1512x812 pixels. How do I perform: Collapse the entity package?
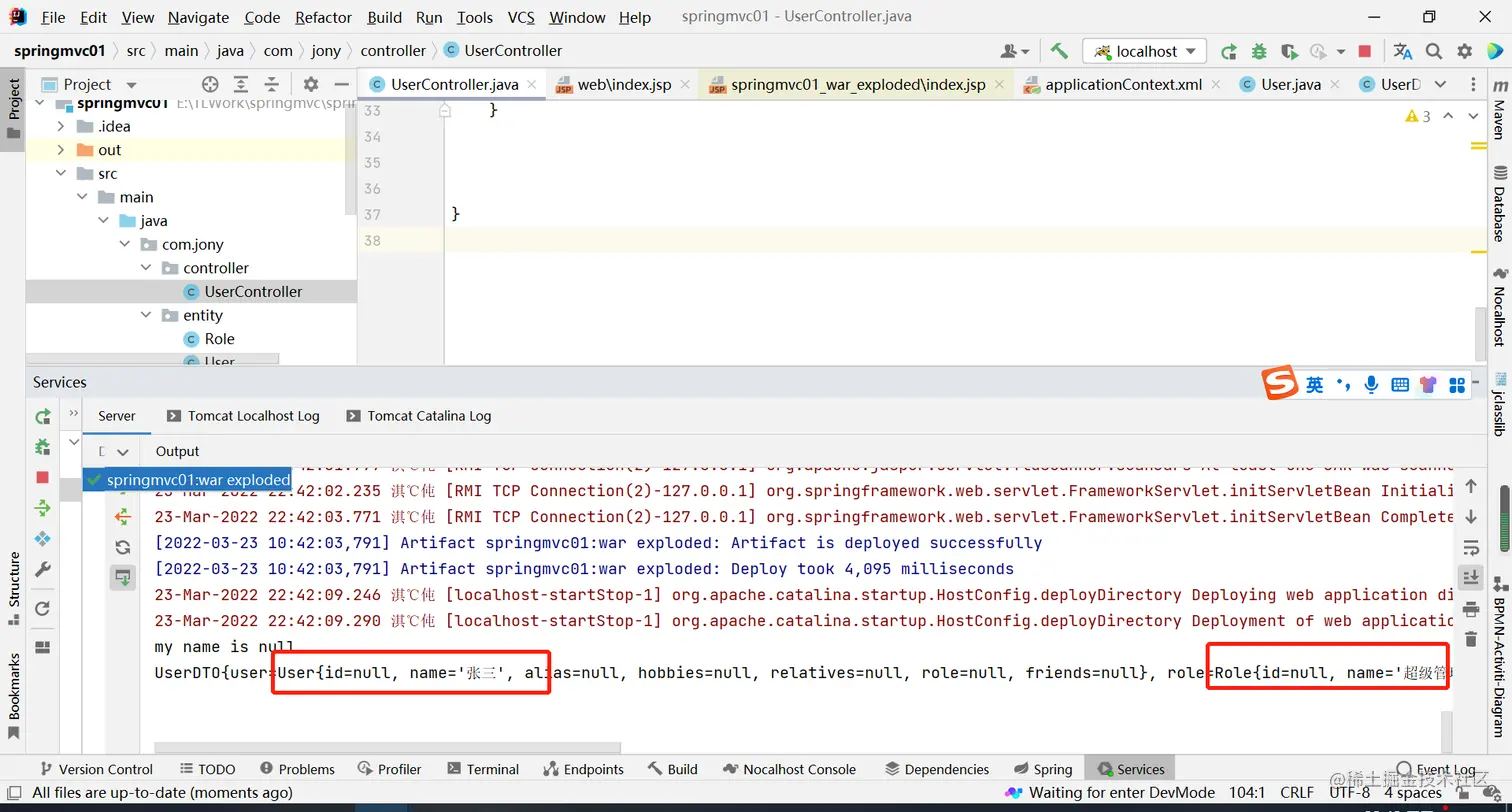point(146,315)
